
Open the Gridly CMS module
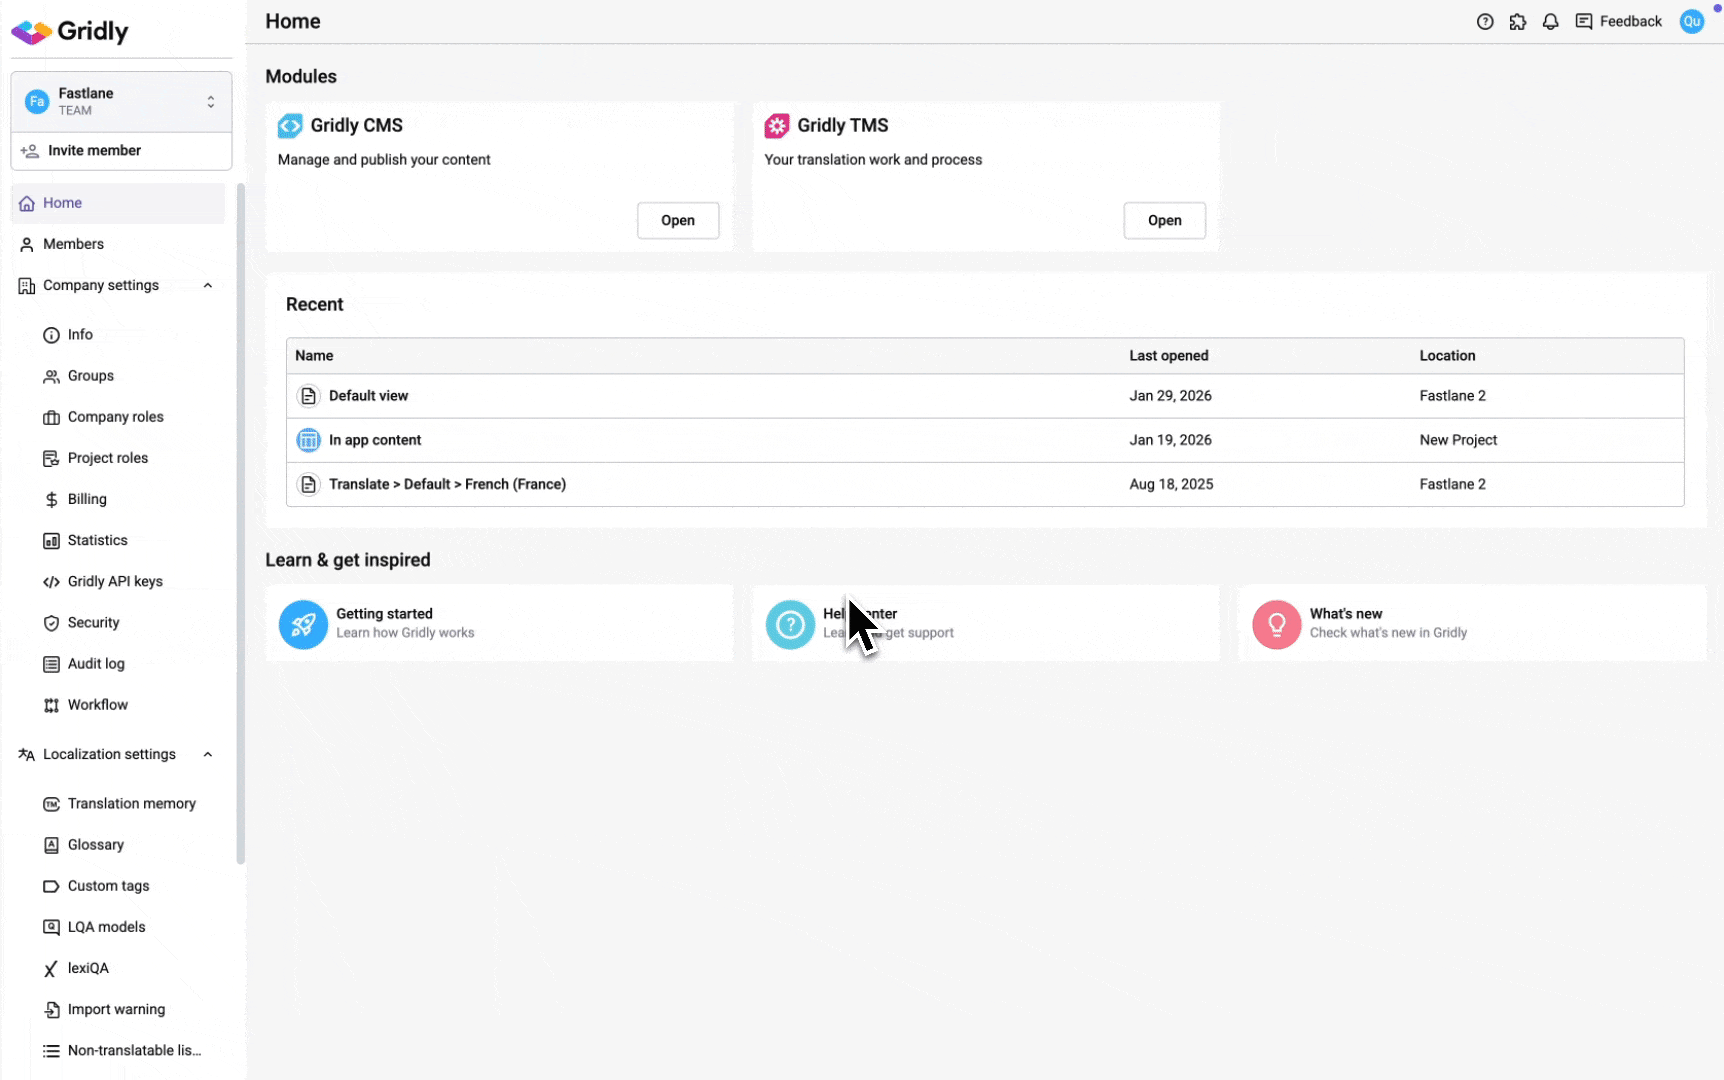(x=678, y=220)
